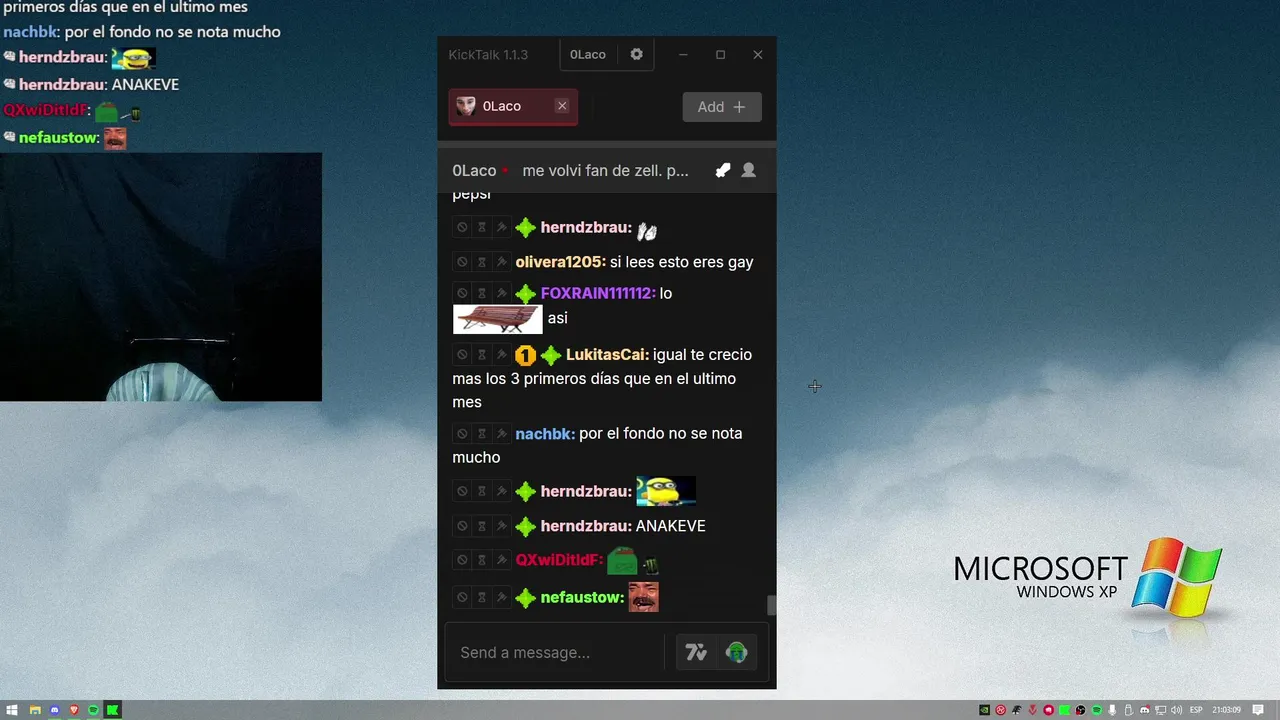The width and height of the screenshot is (1280, 720).
Task: Select the 0Laco chatroom tab
Action: coord(513,106)
